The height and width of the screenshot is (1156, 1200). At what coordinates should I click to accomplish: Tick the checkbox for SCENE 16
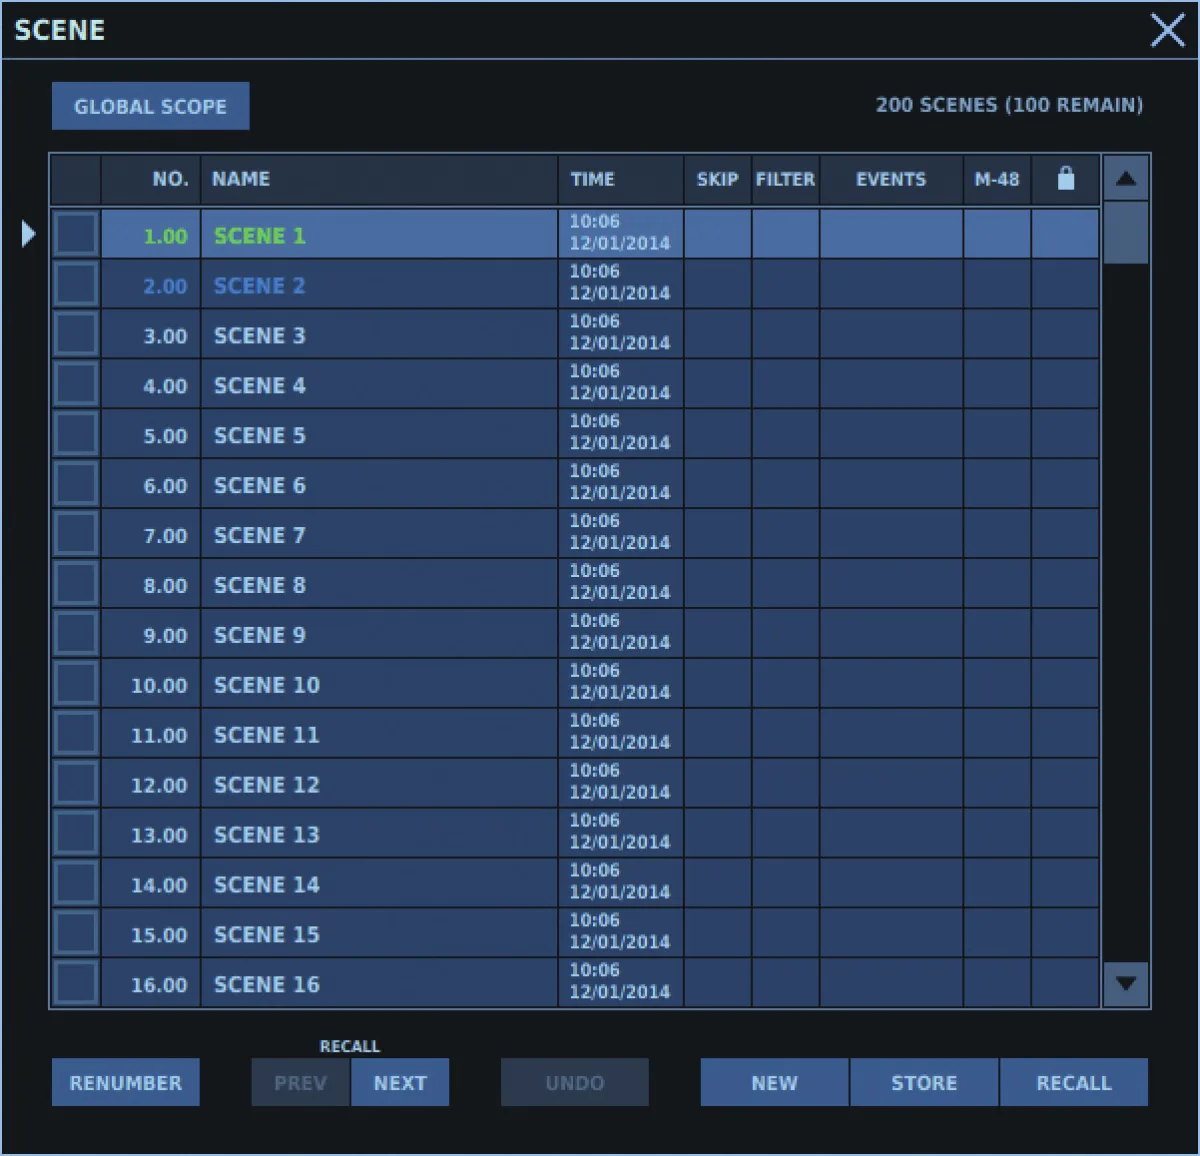coord(76,983)
